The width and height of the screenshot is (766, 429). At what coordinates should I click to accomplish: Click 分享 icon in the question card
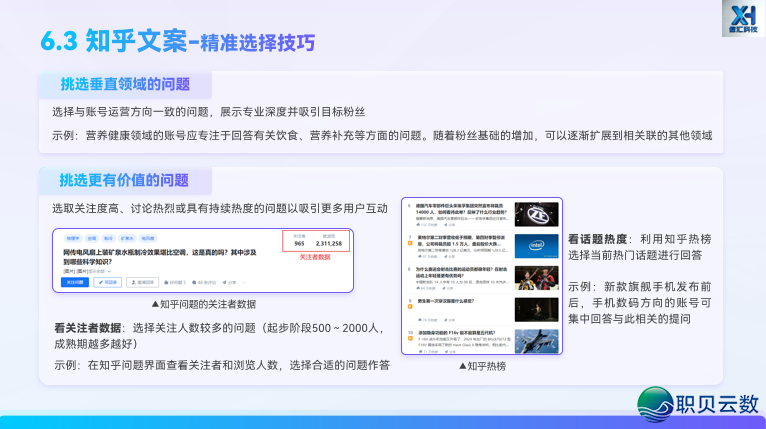[x=224, y=282]
